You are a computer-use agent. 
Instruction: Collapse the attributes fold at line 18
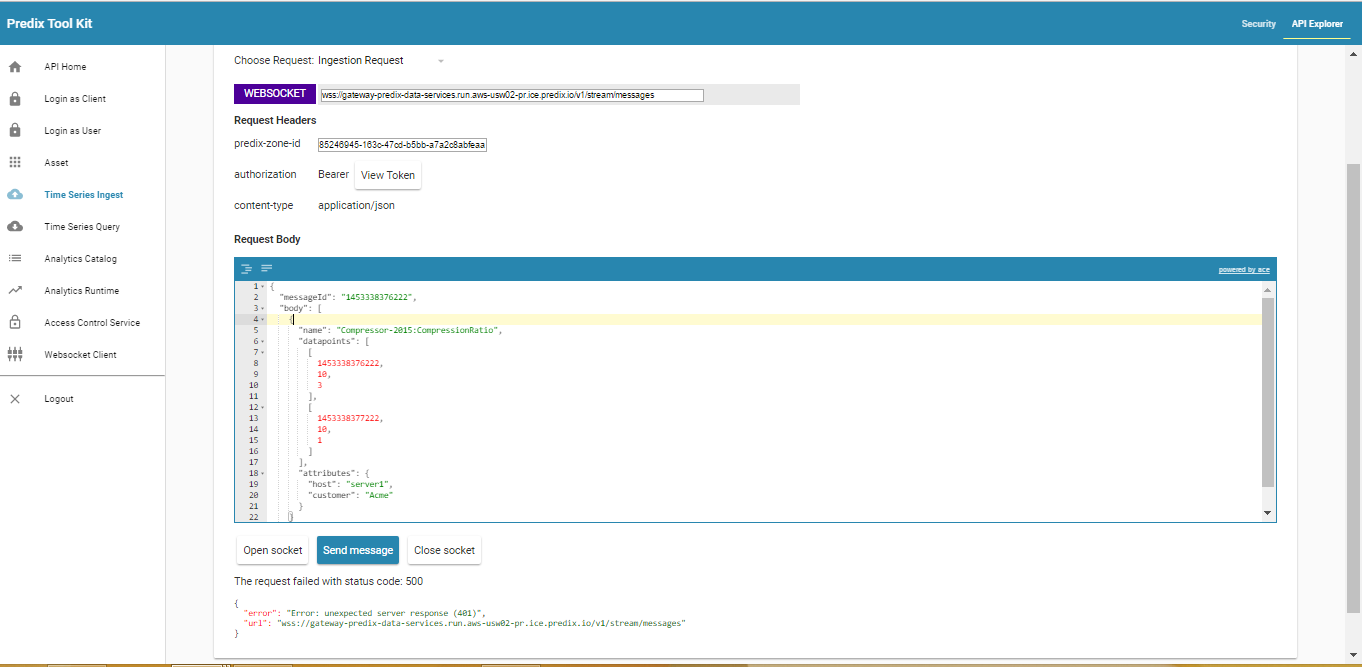coord(262,474)
